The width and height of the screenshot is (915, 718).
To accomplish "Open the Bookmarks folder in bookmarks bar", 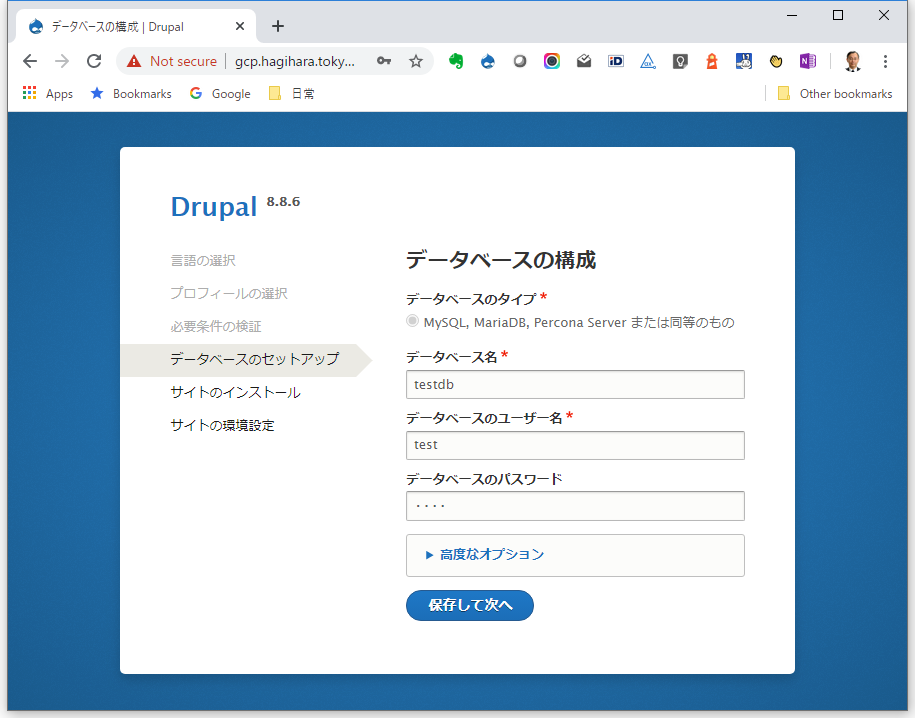I will coord(131,93).
